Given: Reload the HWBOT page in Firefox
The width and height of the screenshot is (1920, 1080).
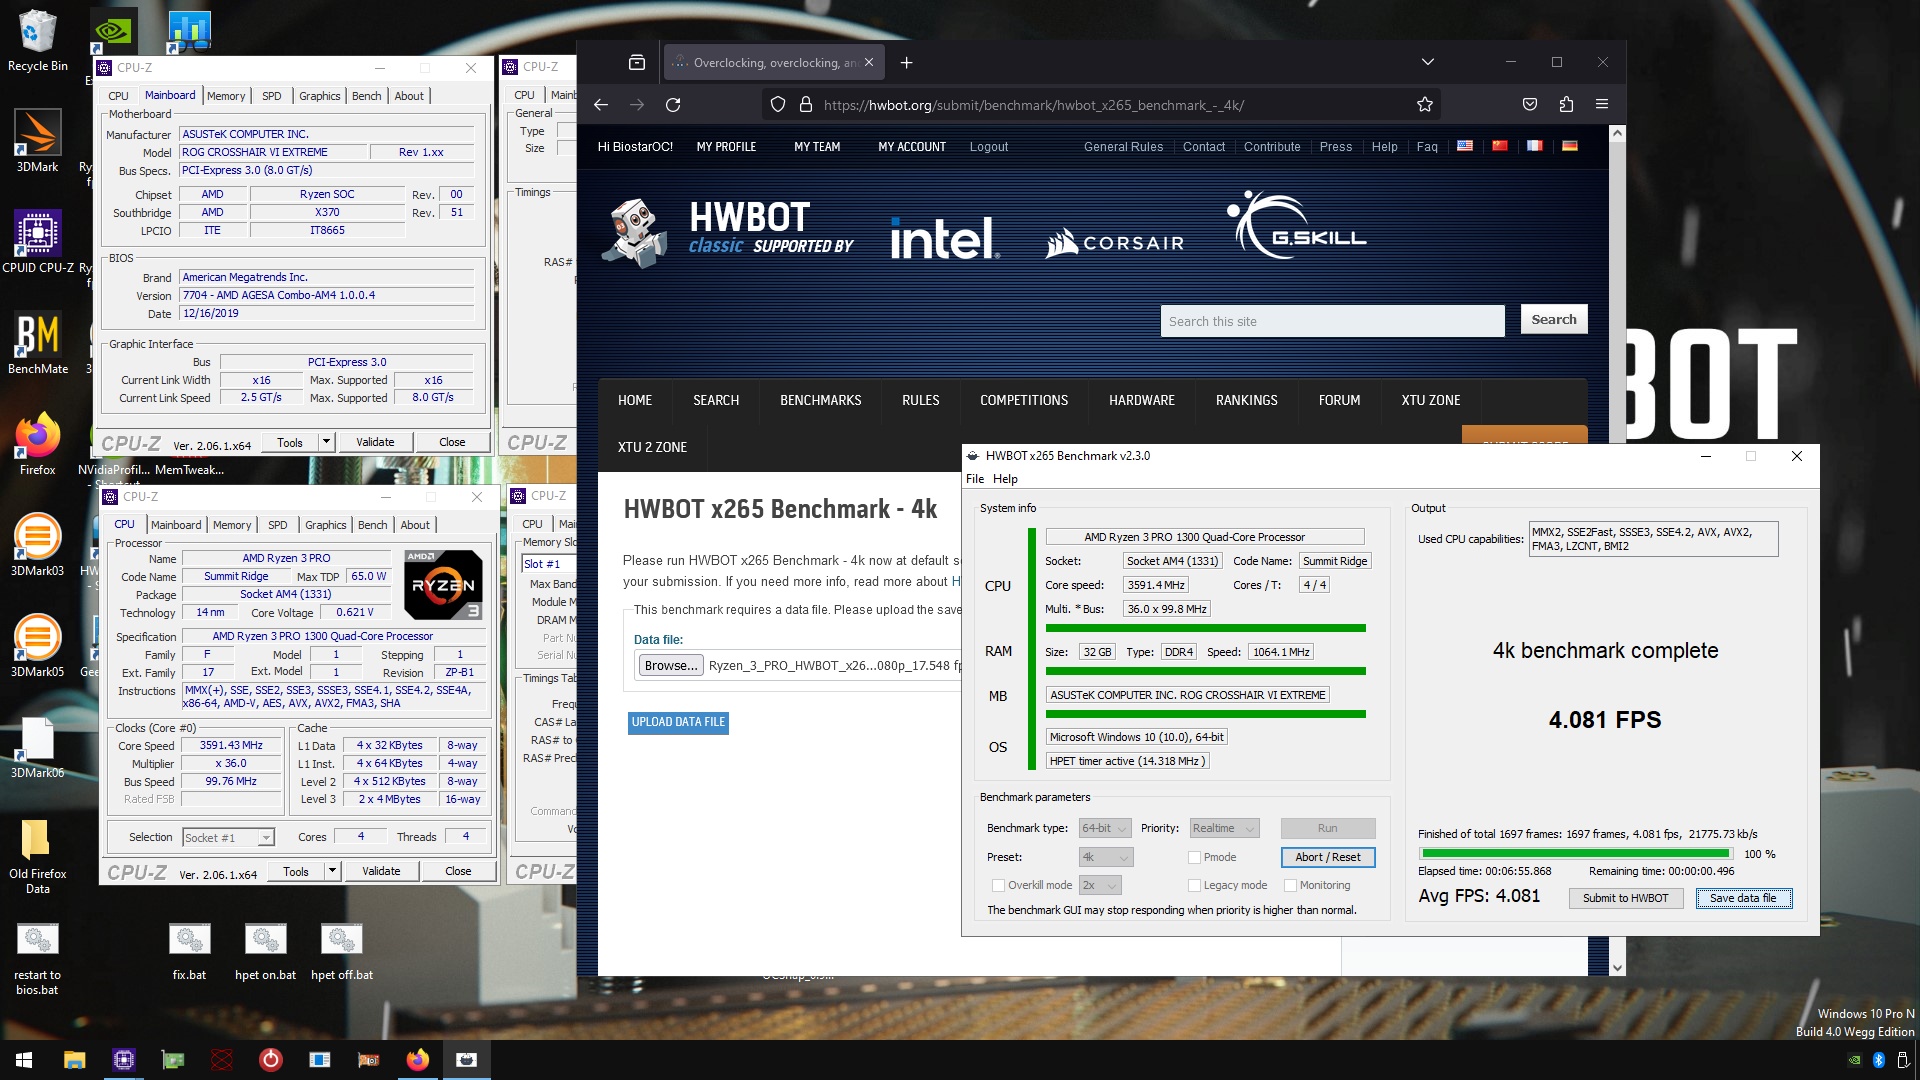Looking at the screenshot, I should (x=673, y=104).
